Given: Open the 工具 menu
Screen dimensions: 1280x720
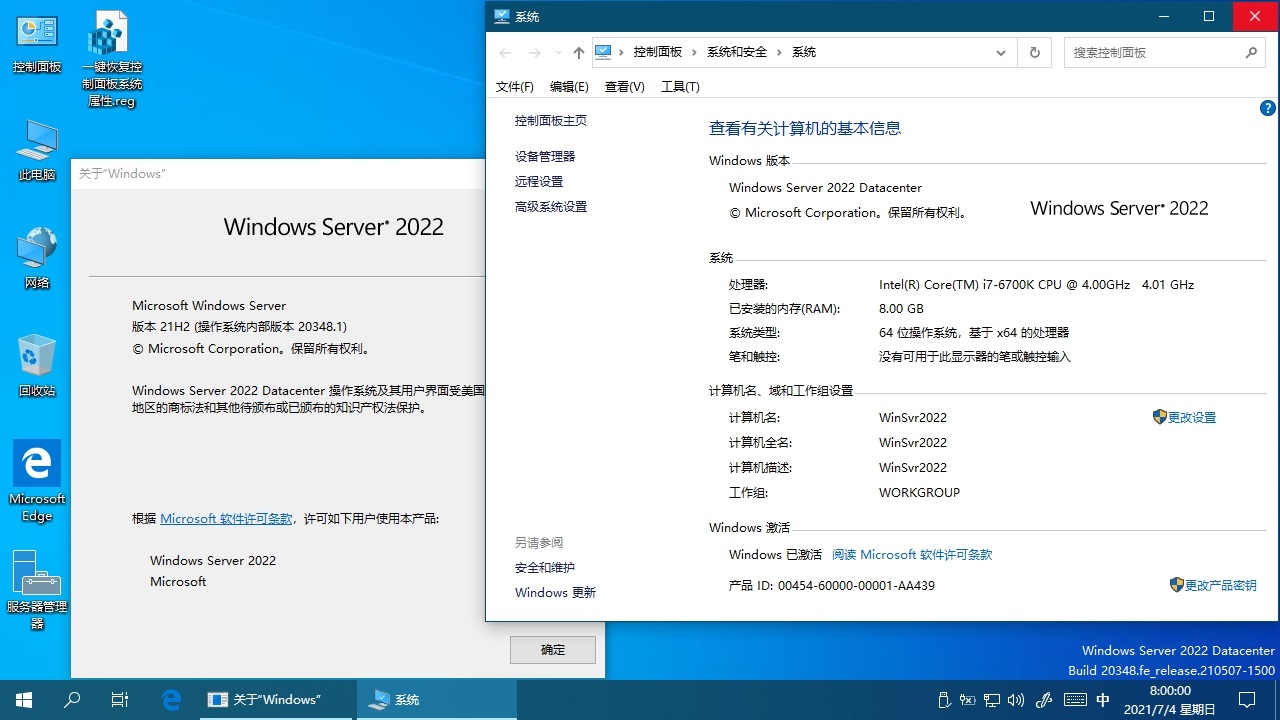Looking at the screenshot, I should tap(680, 86).
